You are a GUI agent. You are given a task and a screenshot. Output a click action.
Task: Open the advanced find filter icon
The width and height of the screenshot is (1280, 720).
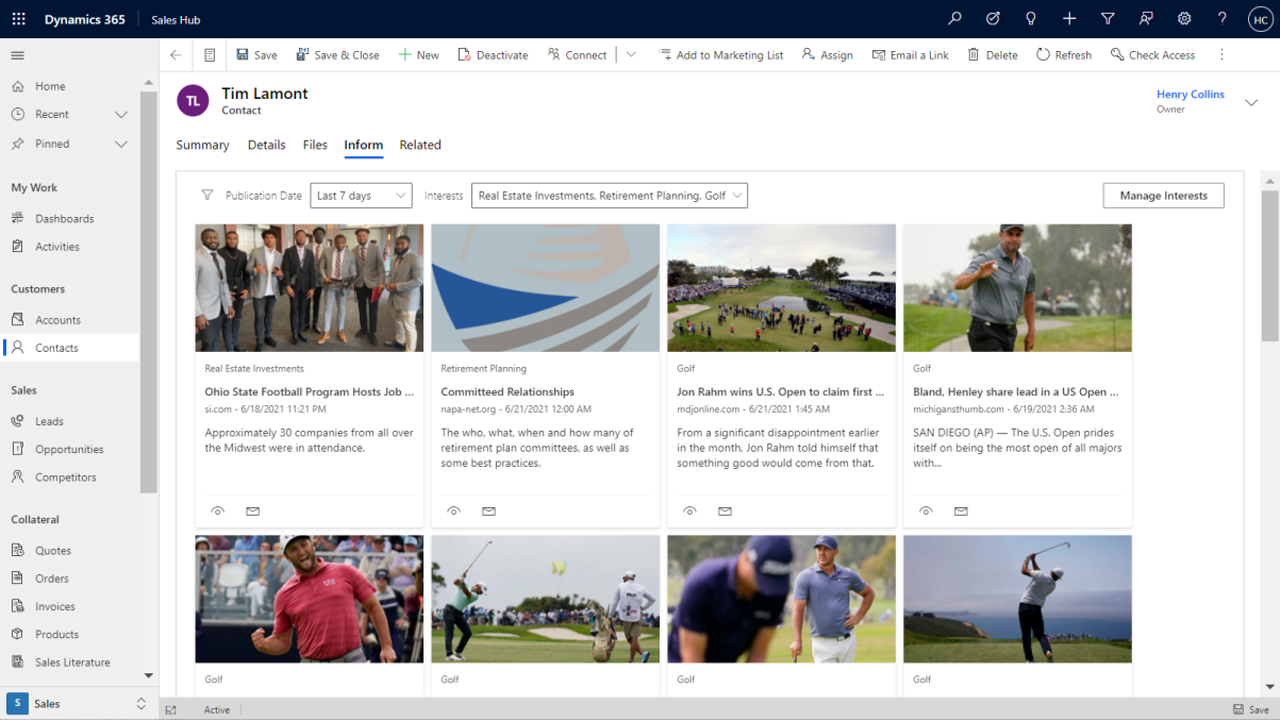(x=1107, y=19)
